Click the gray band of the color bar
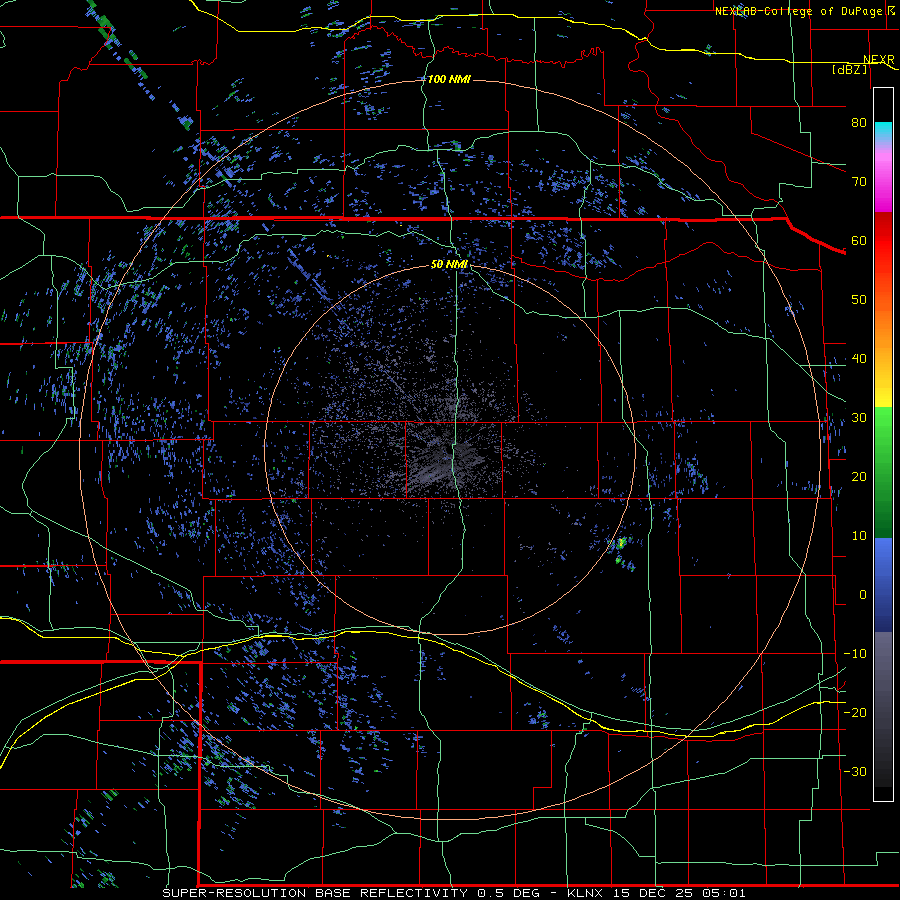Screen dimensions: 900x900 pos(883,709)
